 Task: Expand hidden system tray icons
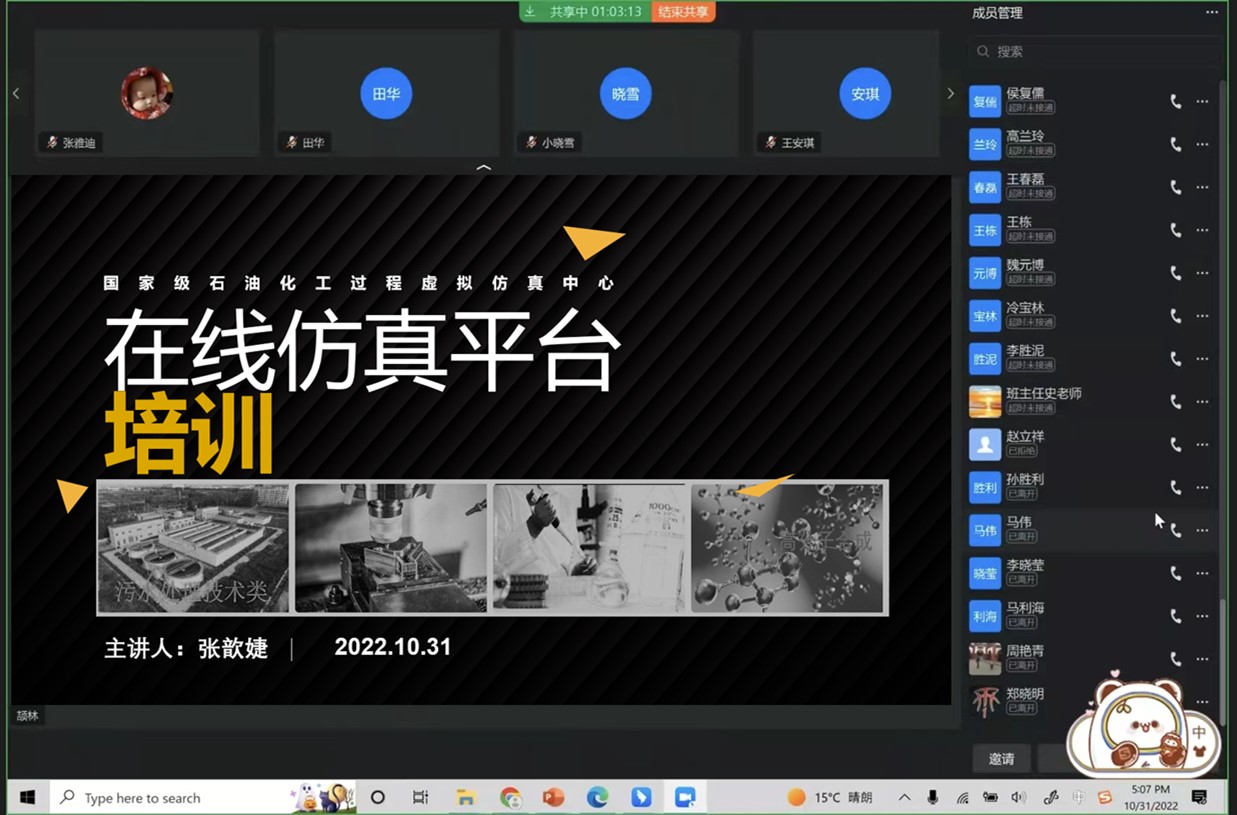click(904, 797)
